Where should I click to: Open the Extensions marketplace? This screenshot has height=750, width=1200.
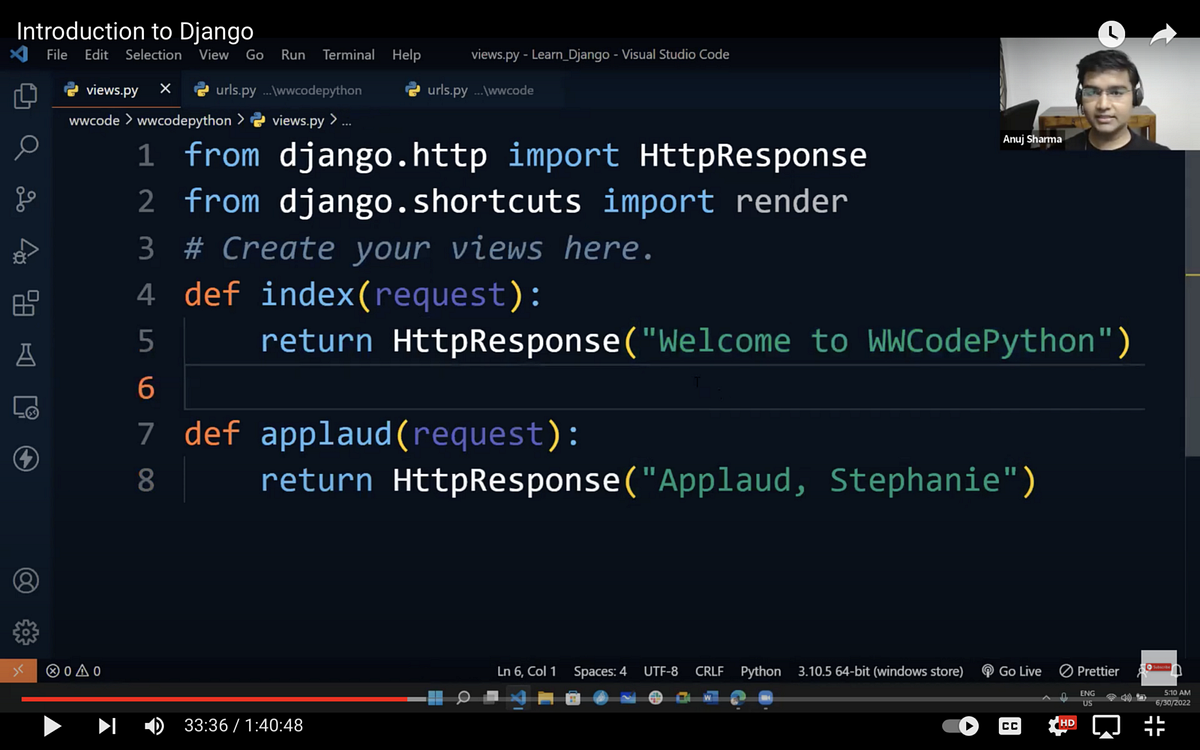click(x=27, y=303)
